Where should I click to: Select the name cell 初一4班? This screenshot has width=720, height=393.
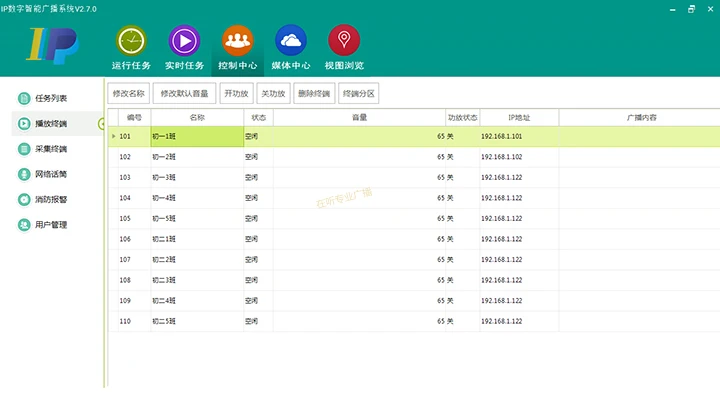[x=197, y=198]
